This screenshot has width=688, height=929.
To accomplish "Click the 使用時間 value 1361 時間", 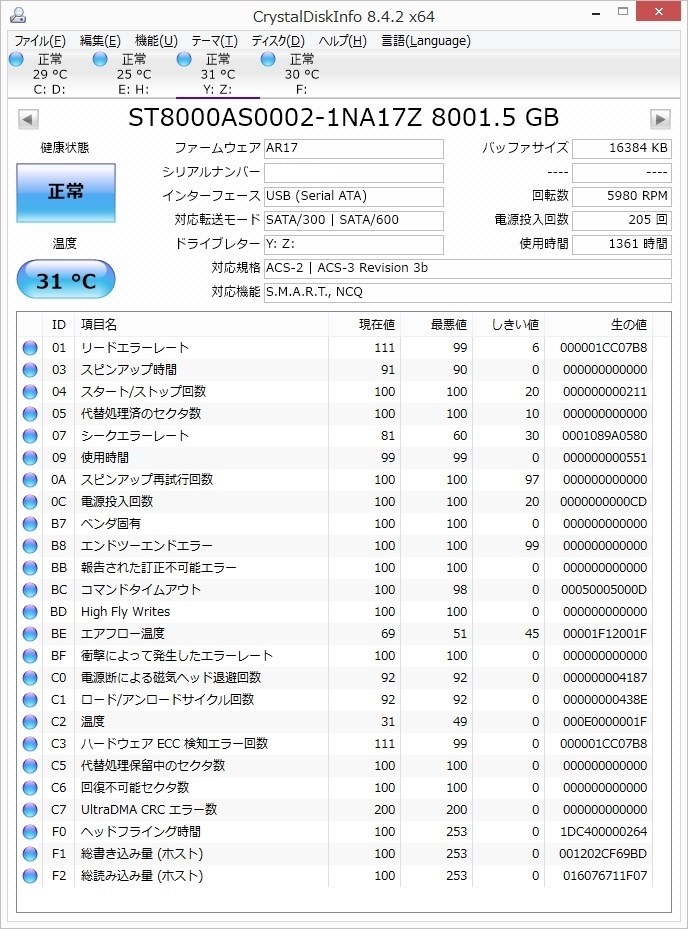I will (622, 244).
